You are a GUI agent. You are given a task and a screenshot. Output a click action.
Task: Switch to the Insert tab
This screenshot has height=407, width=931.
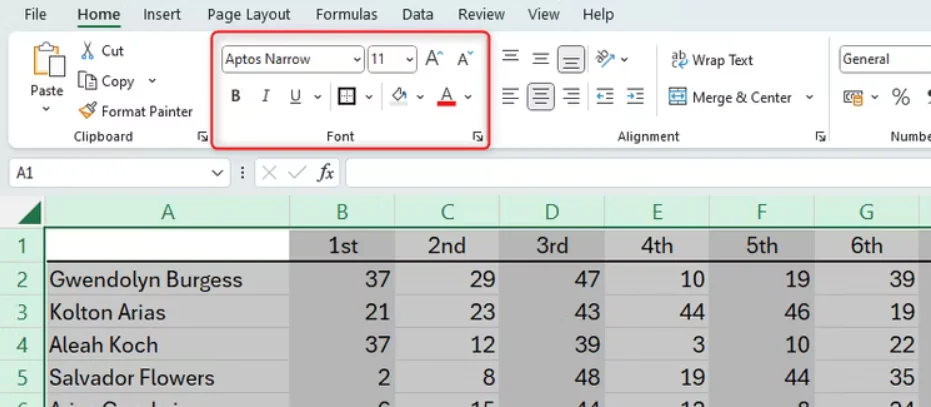click(x=162, y=15)
